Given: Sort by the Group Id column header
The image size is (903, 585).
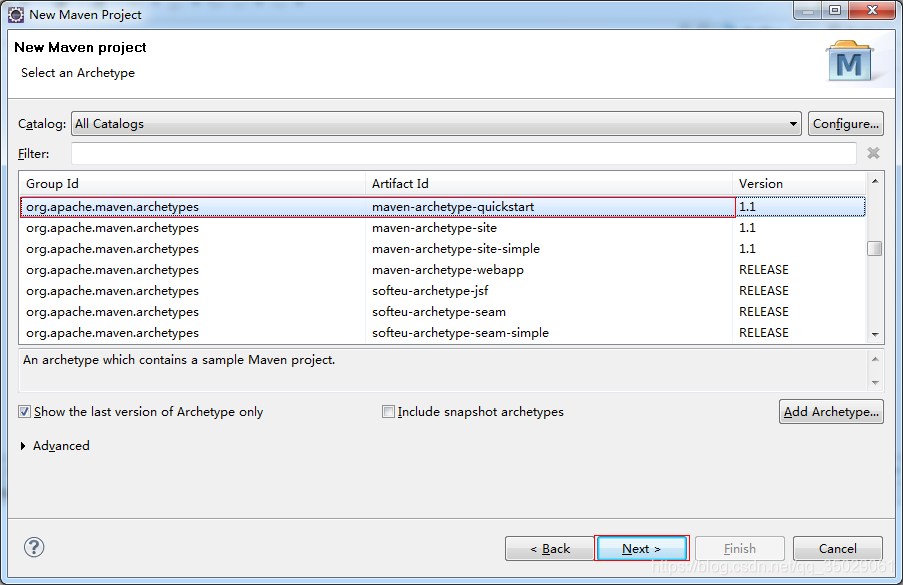Looking at the screenshot, I should click(x=192, y=184).
